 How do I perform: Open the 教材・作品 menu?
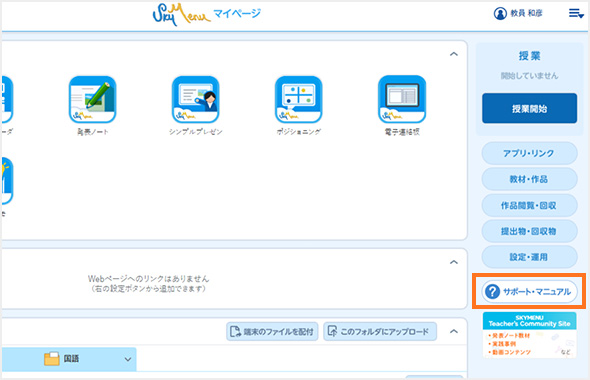[529, 179]
